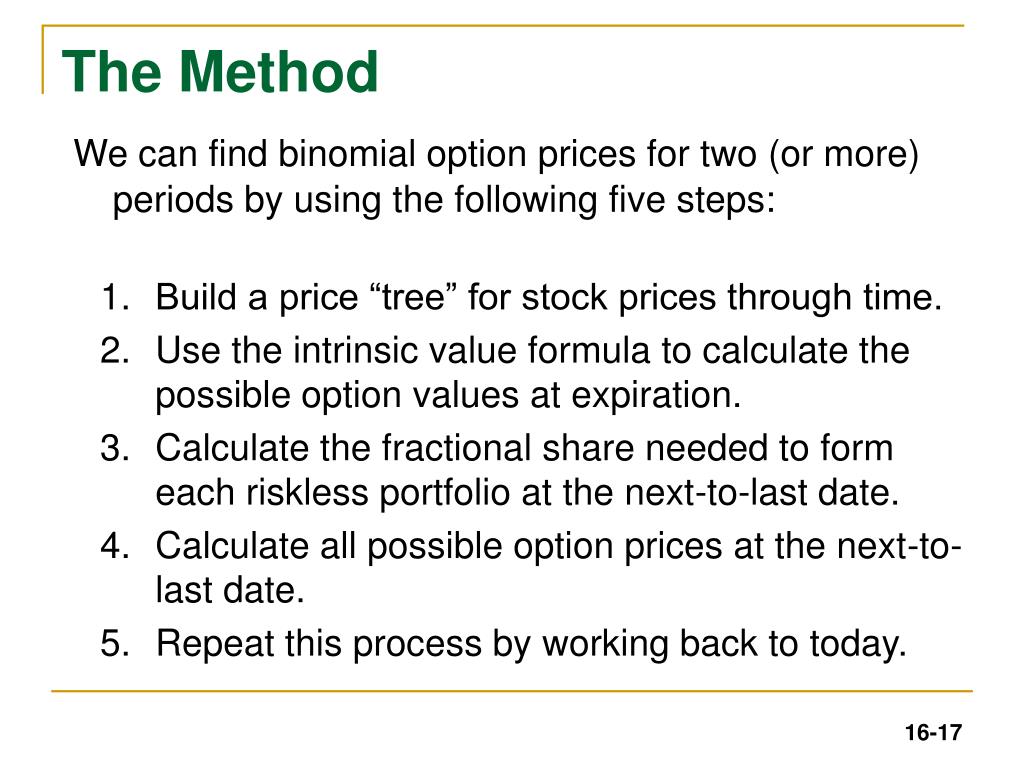Click "(or more)" in the intro sentence
Screen dimensions: 1024x768
(844, 155)
